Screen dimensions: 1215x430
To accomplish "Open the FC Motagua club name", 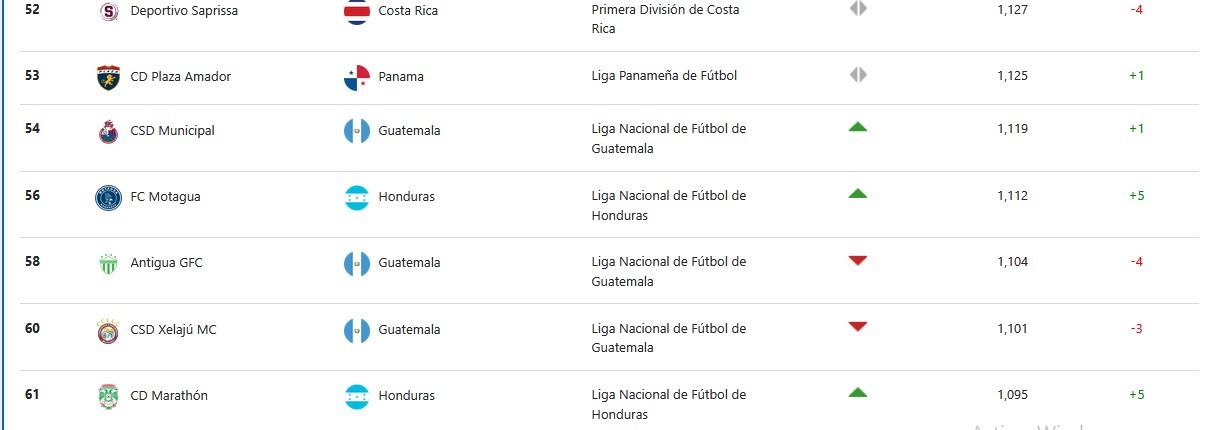I will click(x=165, y=196).
